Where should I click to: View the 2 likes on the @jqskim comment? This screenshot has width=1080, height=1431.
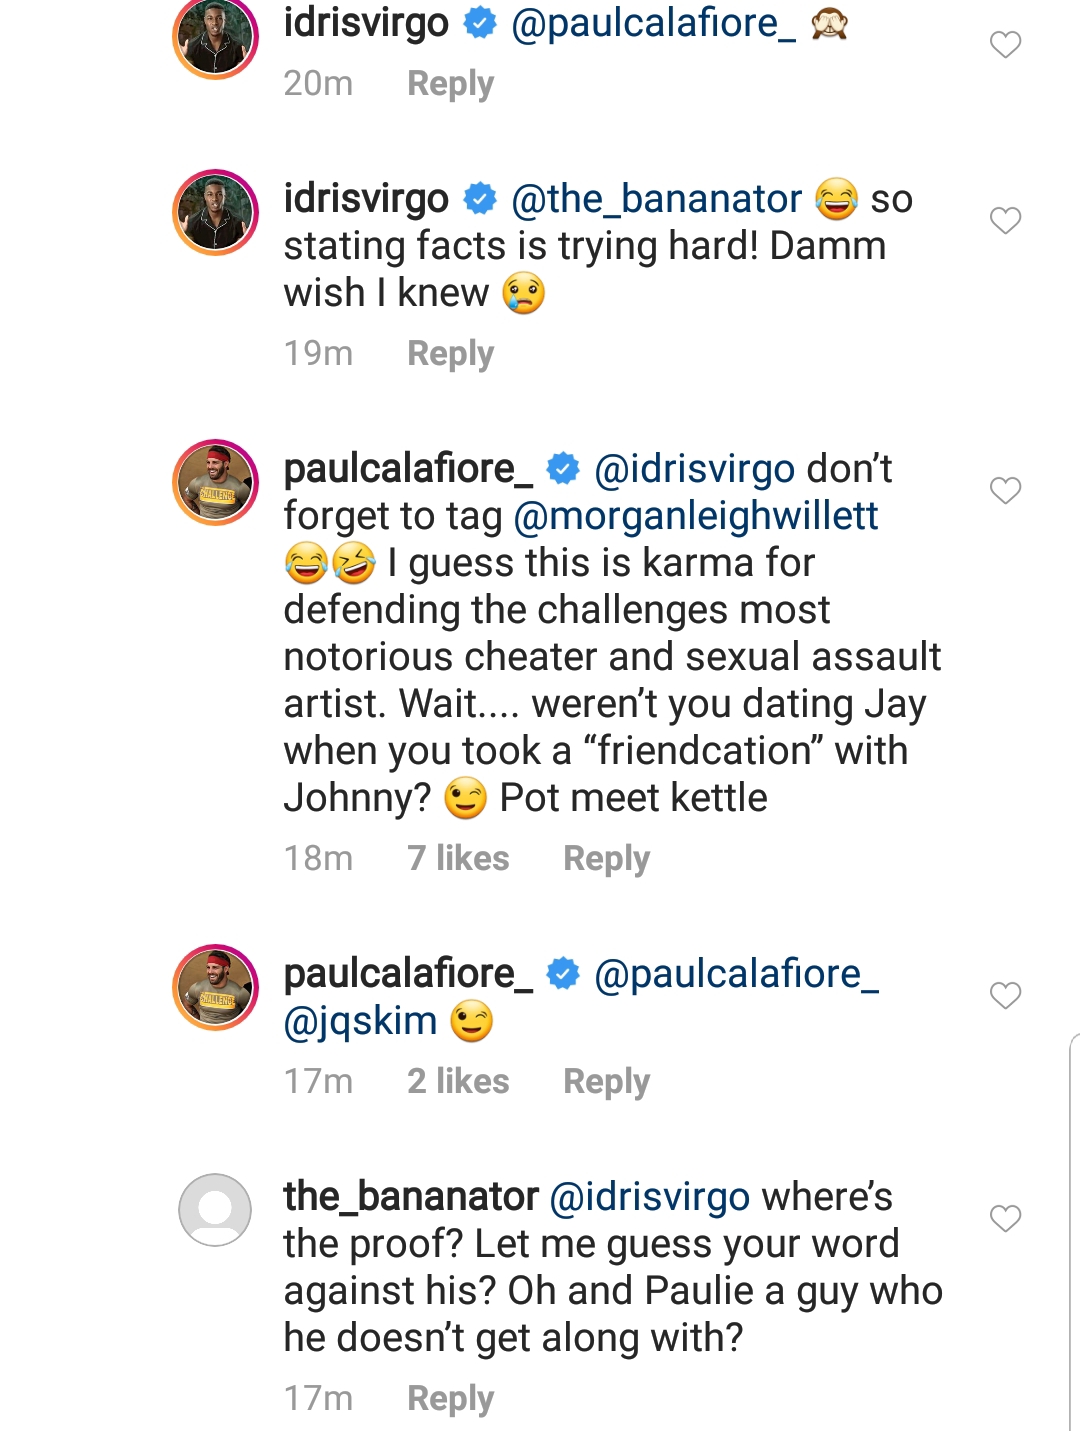(458, 1081)
